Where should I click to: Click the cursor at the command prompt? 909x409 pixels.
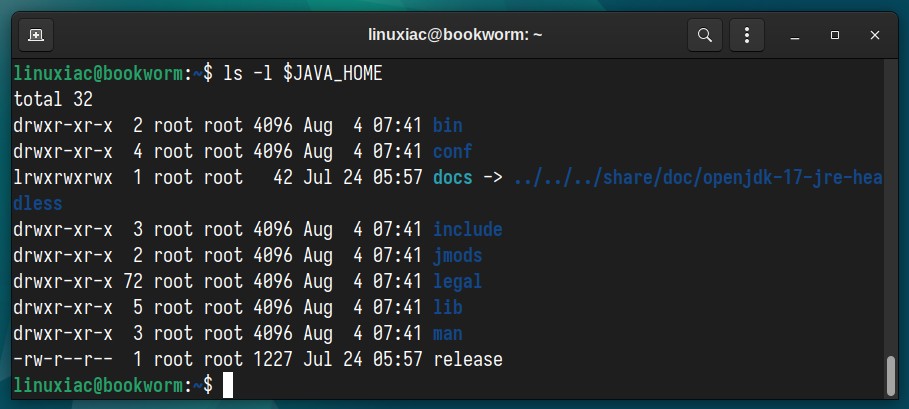pyautogui.click(x=228, y=385)
